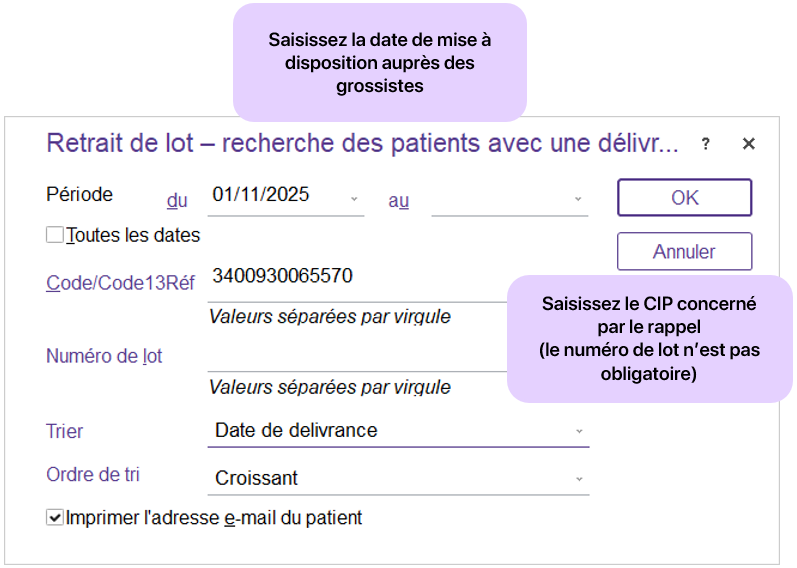The width and height of the screenshot is (797, 568).
Task: Enable the Toutes les dates checkbox
Action: [x=55, y=236]
